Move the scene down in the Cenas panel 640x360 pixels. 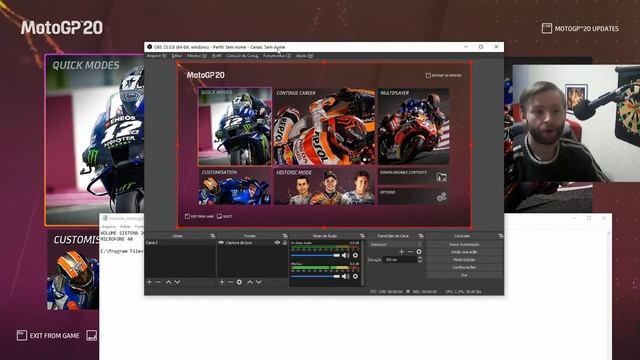point(177,282)
